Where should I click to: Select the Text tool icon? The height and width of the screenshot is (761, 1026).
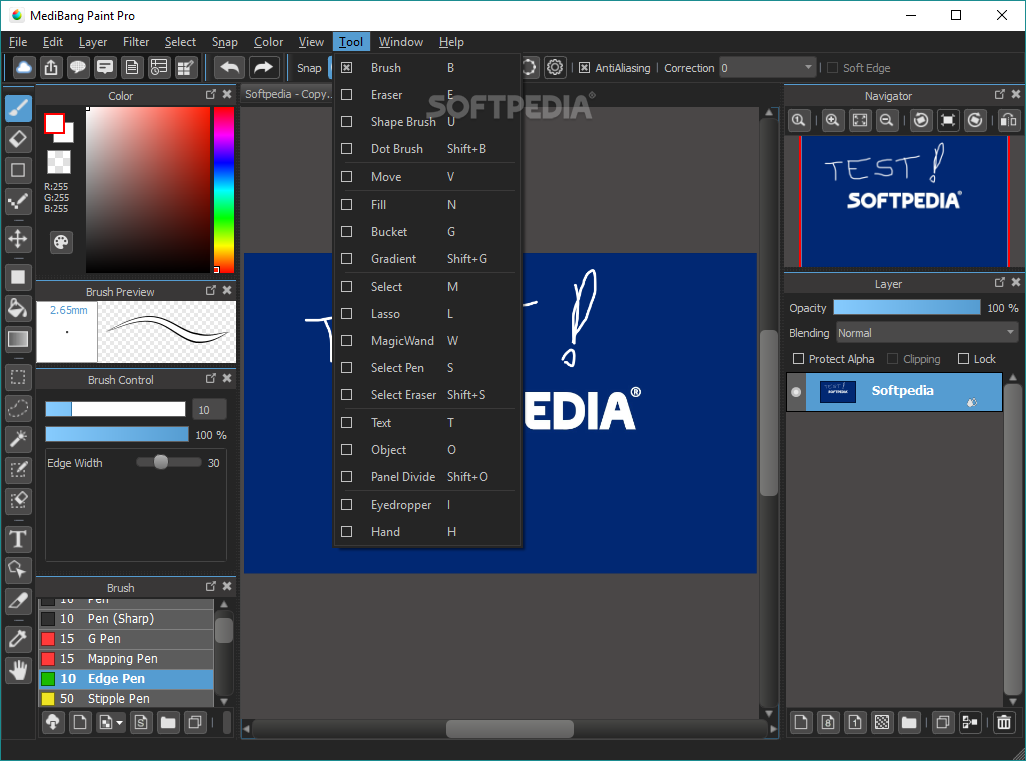(x=18, y=539)
